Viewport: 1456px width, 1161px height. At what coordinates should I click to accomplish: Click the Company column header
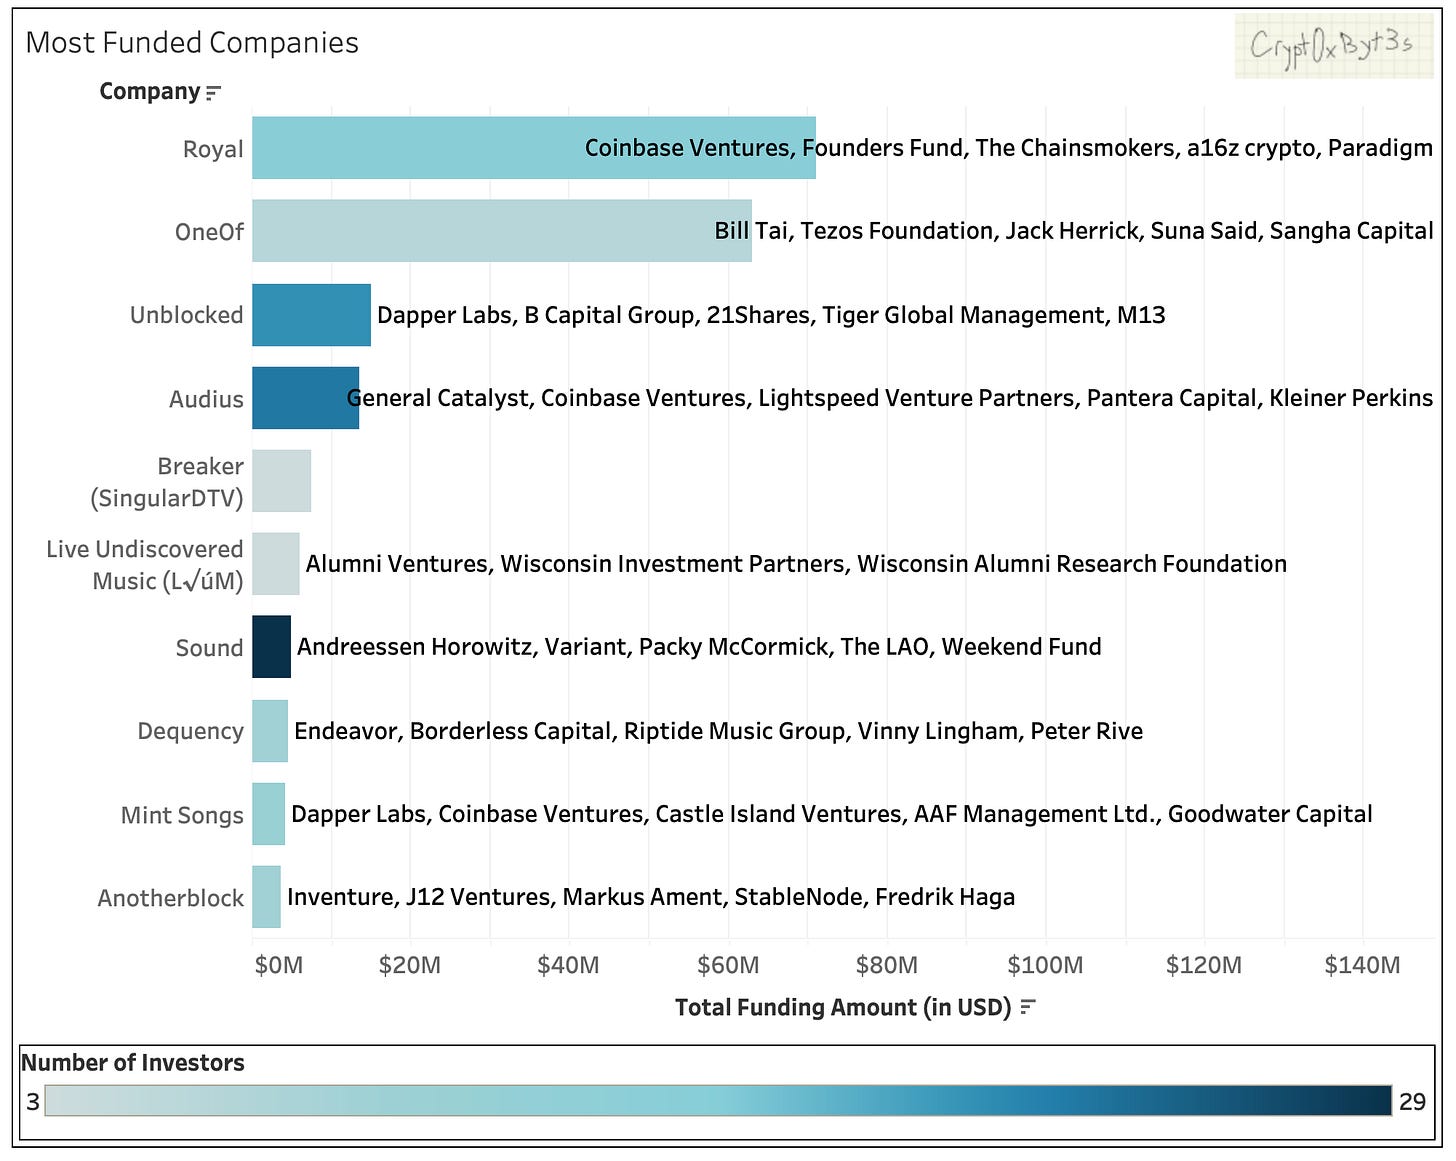click(150, 92)
